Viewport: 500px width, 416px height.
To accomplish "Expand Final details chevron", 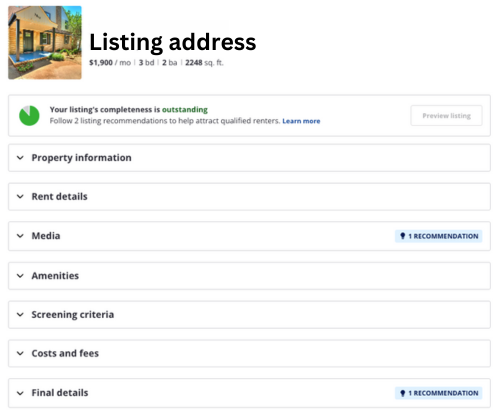I will point(20,393).
